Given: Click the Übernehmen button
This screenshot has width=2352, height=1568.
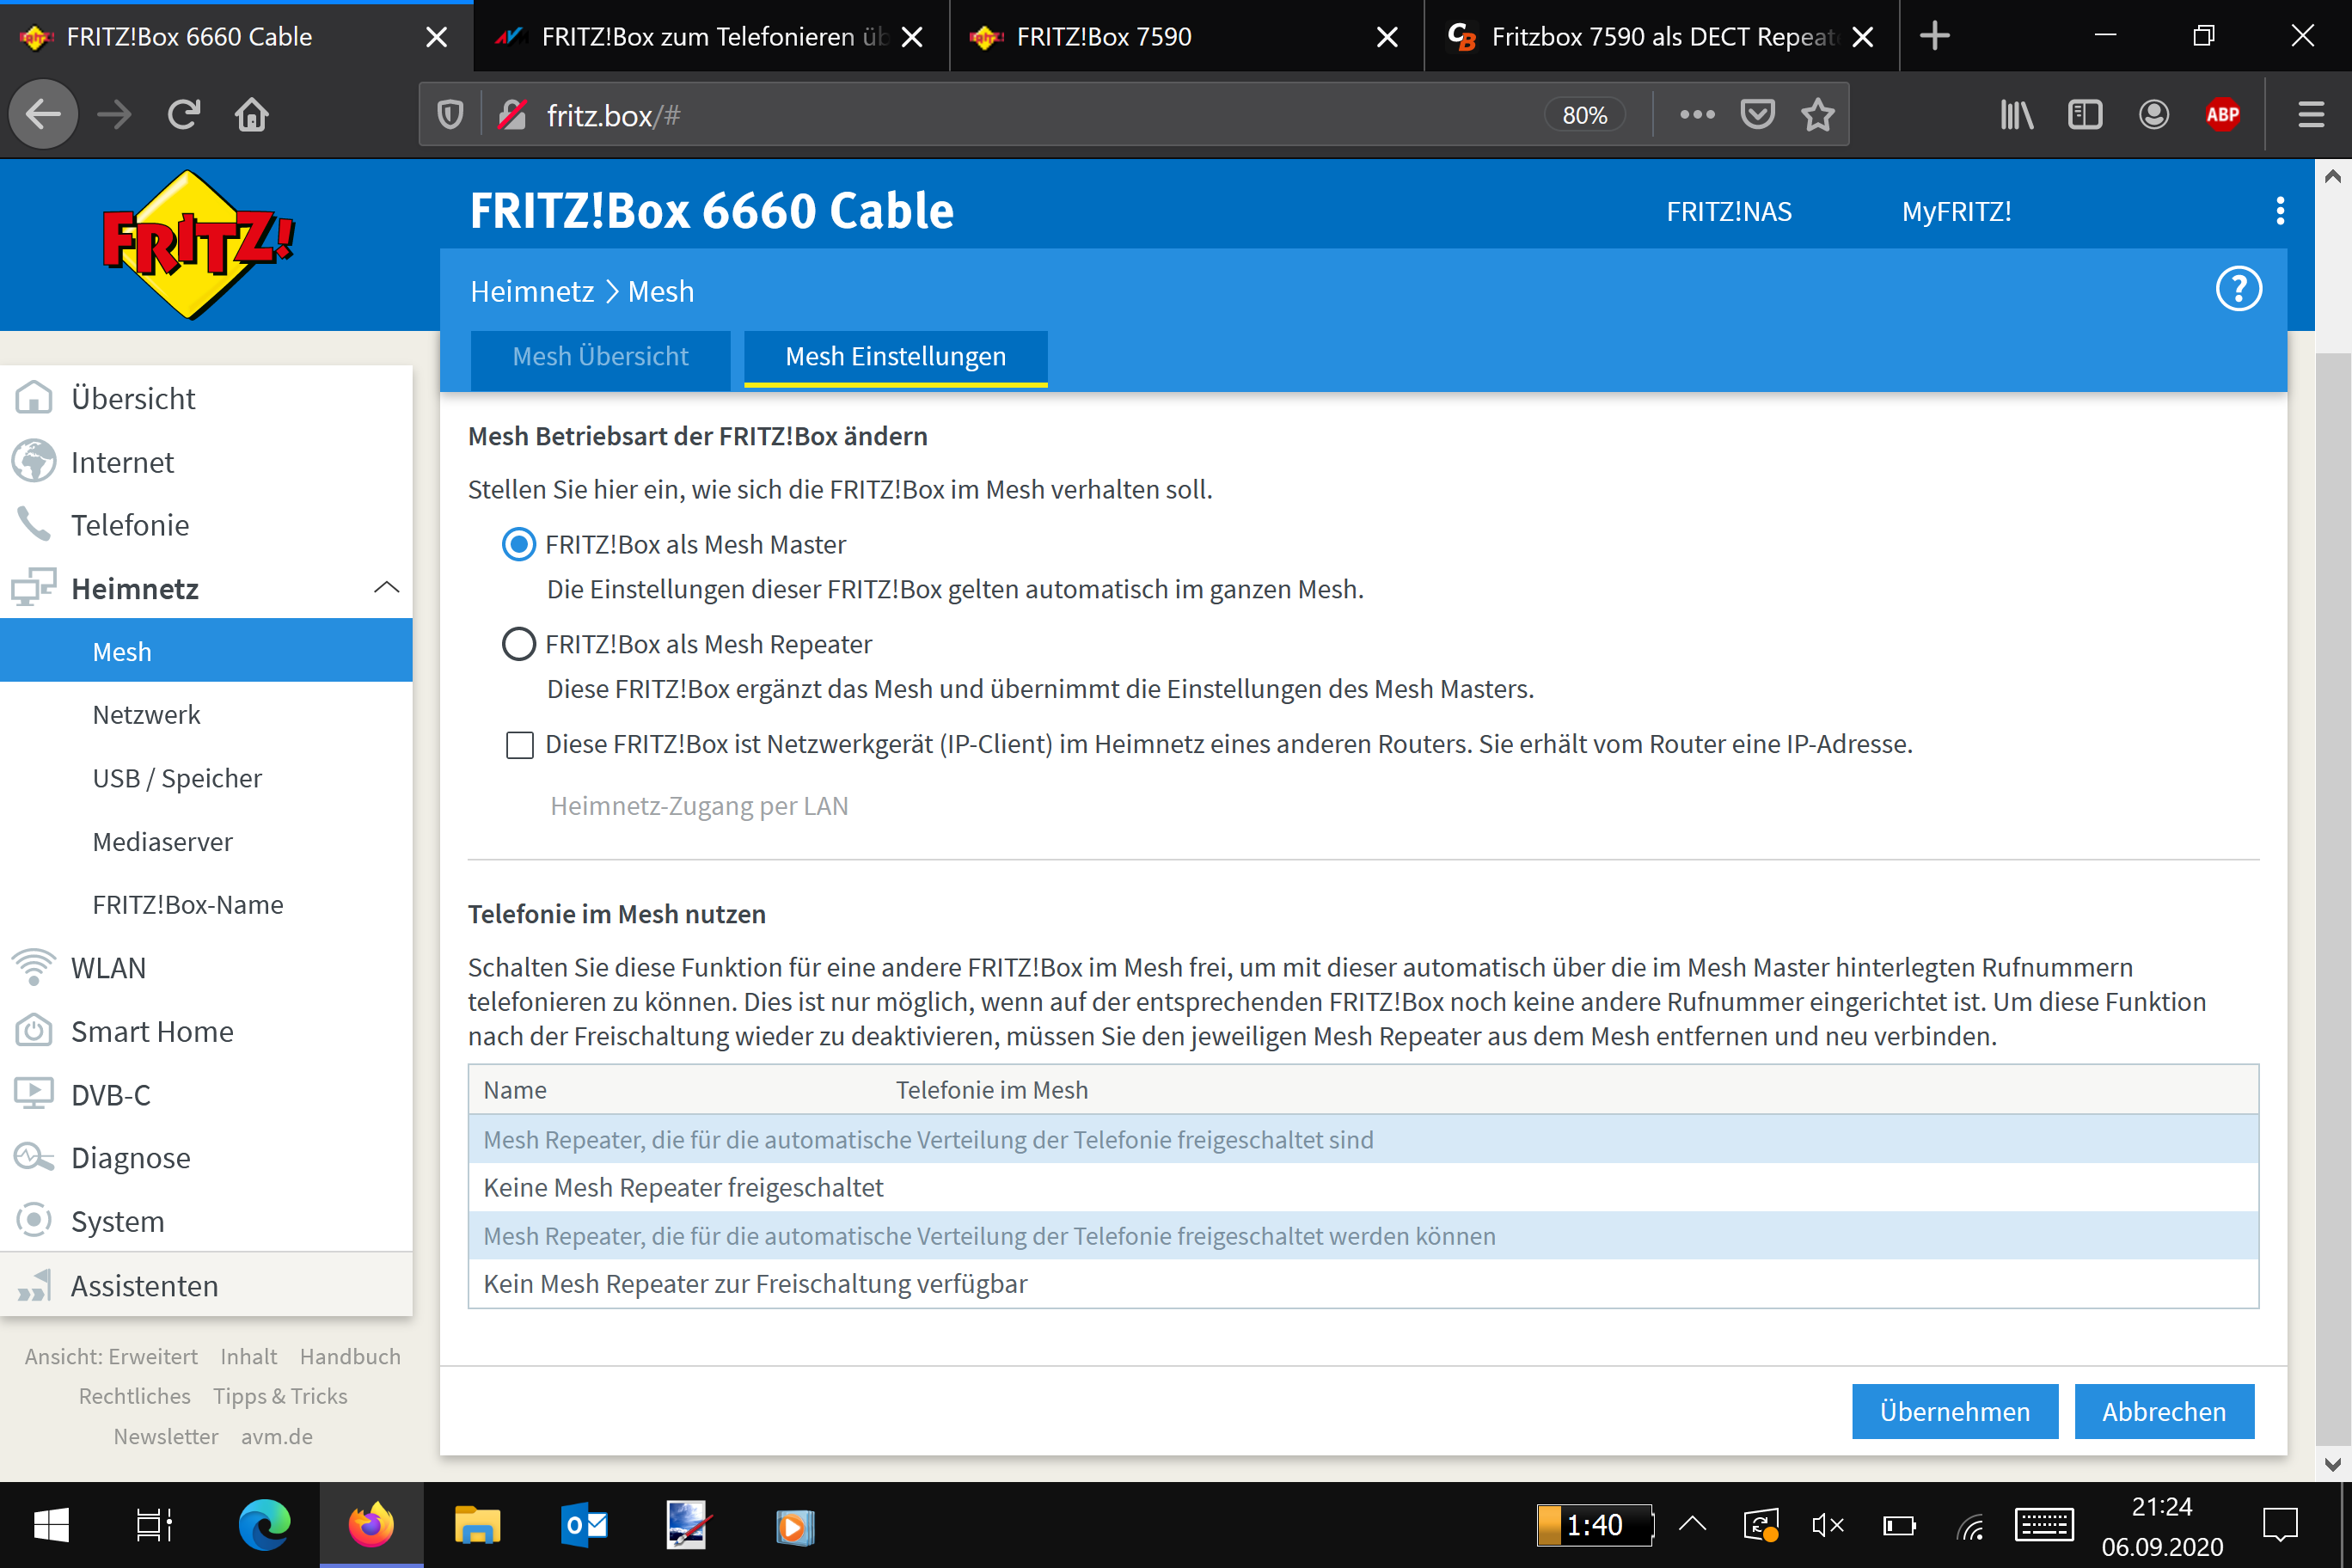Looking at the screenshot, I should (1954, 1411).
